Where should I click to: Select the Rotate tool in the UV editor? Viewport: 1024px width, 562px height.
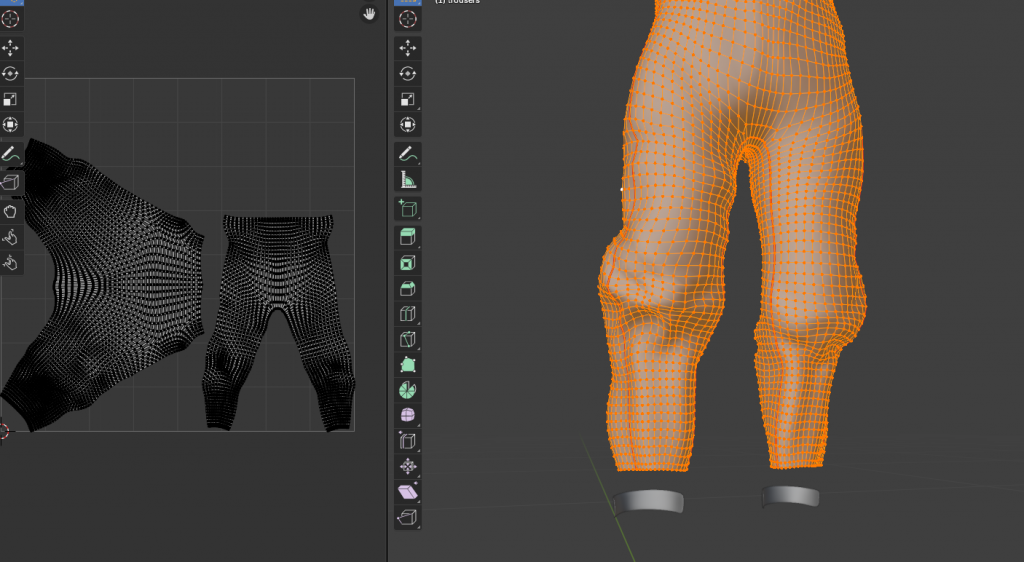[x=10, y=73]
